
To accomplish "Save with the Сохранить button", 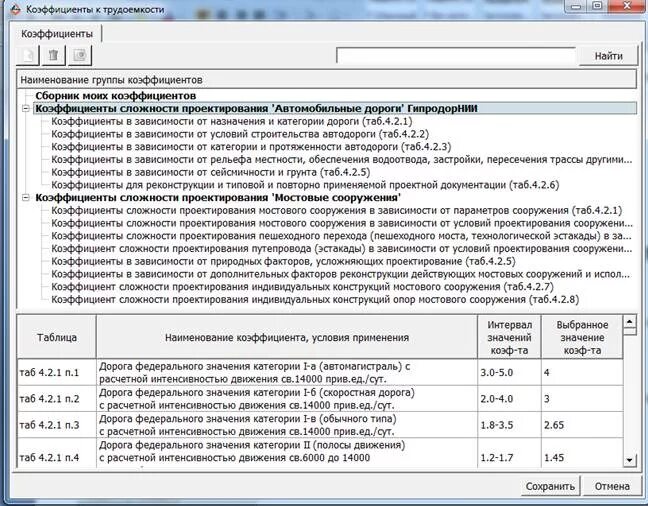I will [x=550, y=486].
